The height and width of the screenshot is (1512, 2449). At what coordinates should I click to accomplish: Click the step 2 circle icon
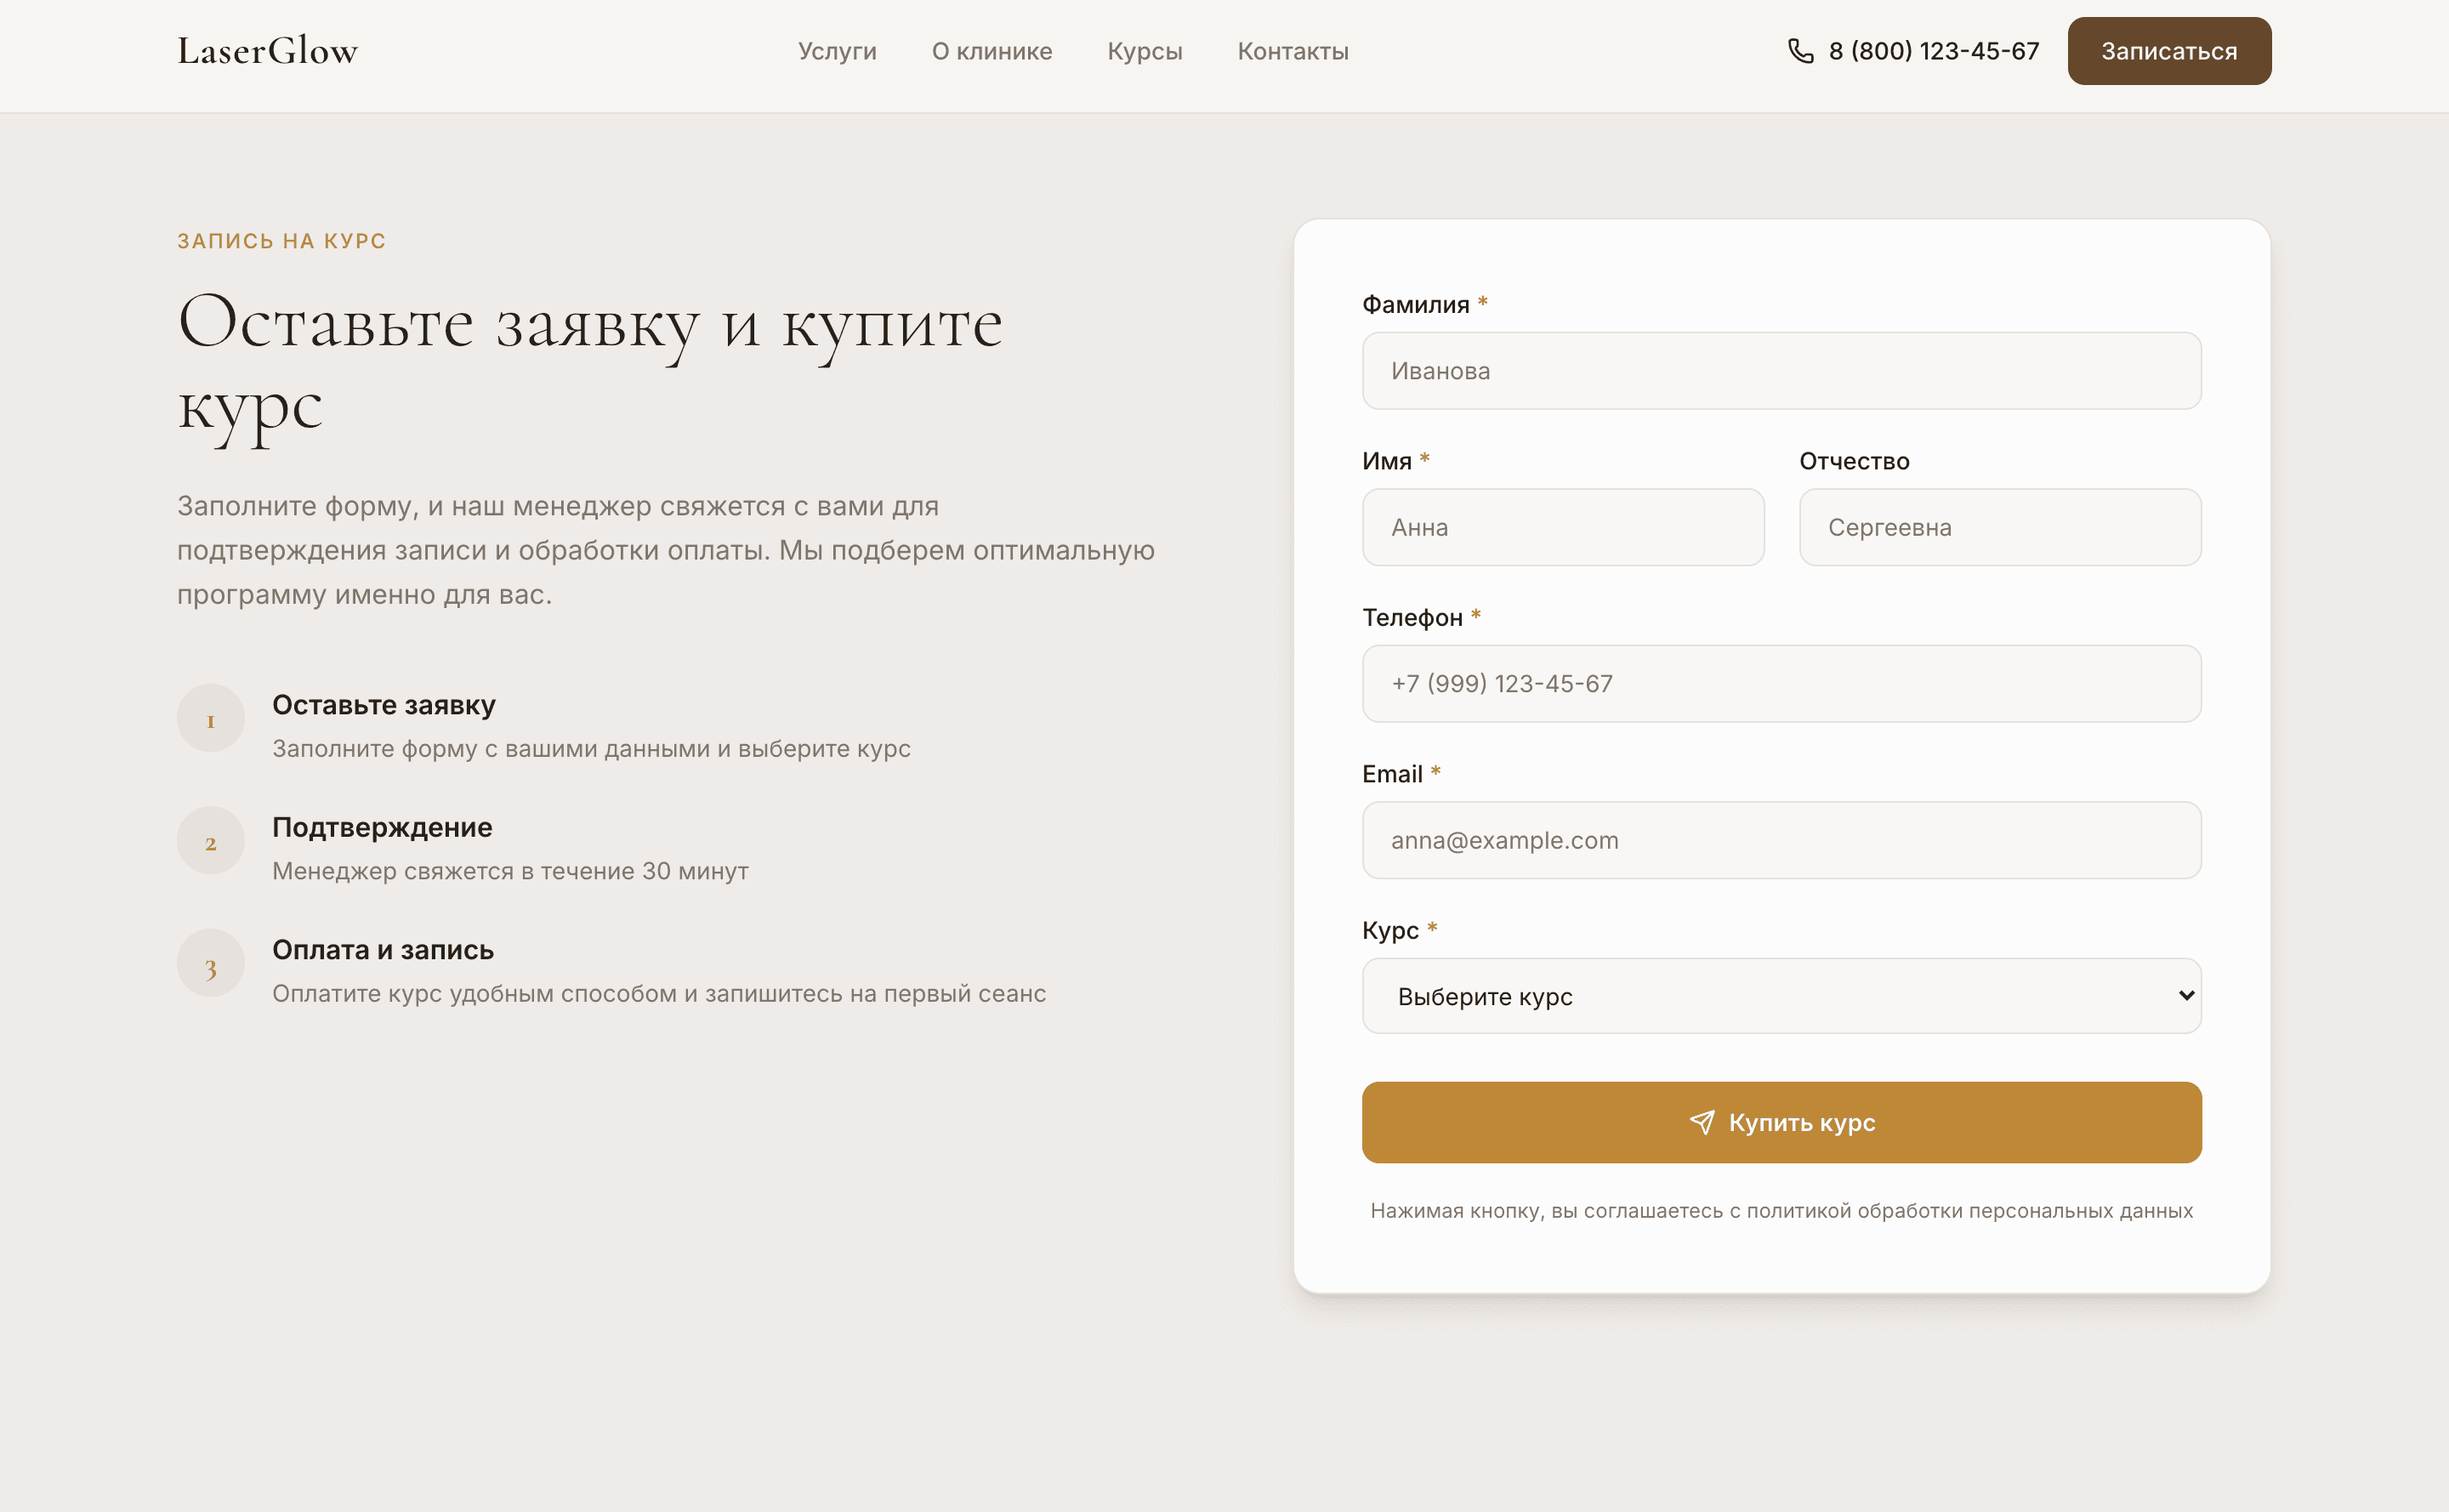click(211, 841)
